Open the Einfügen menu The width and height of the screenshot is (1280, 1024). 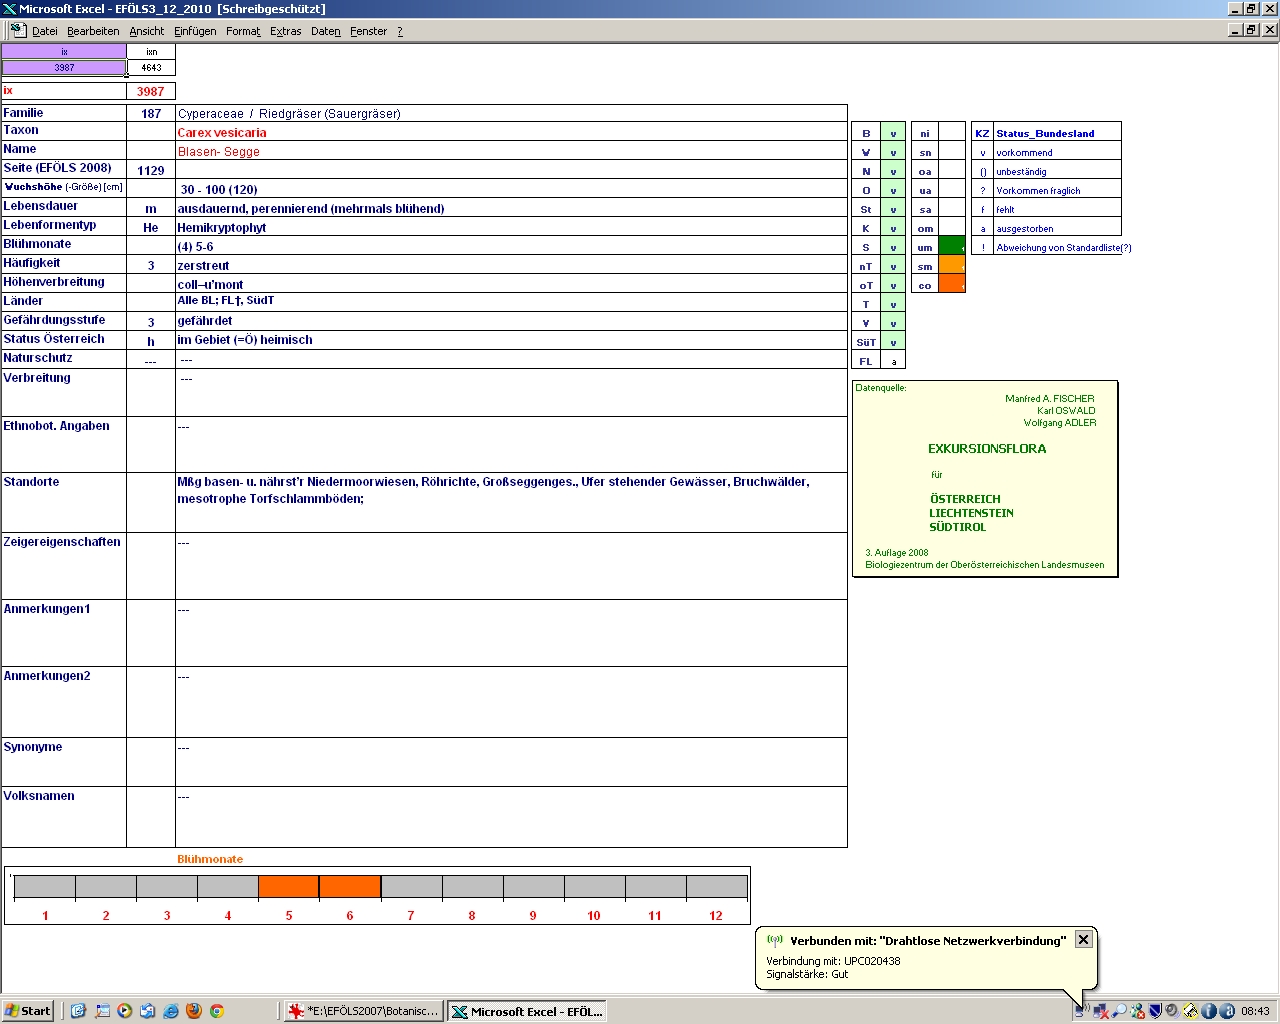(195, 31)
